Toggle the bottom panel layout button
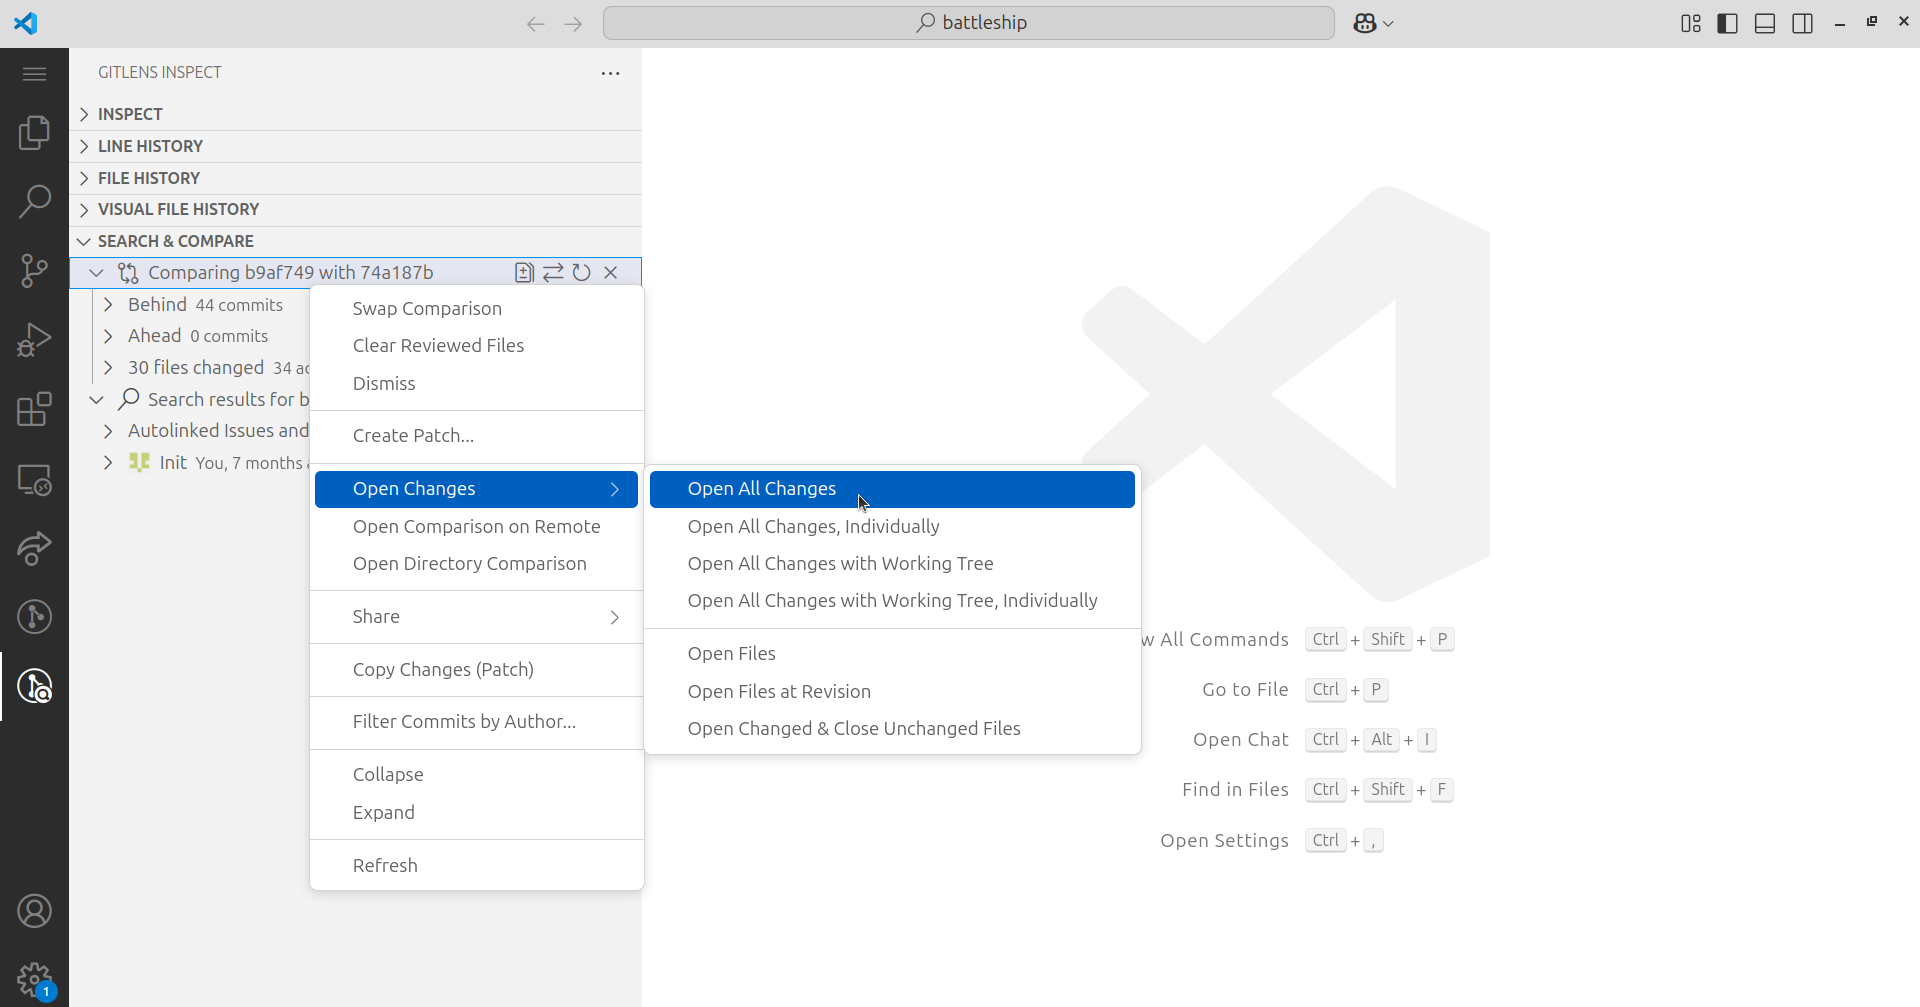This screenshot has height=1007, width=1920. (x=1765, y=23)
